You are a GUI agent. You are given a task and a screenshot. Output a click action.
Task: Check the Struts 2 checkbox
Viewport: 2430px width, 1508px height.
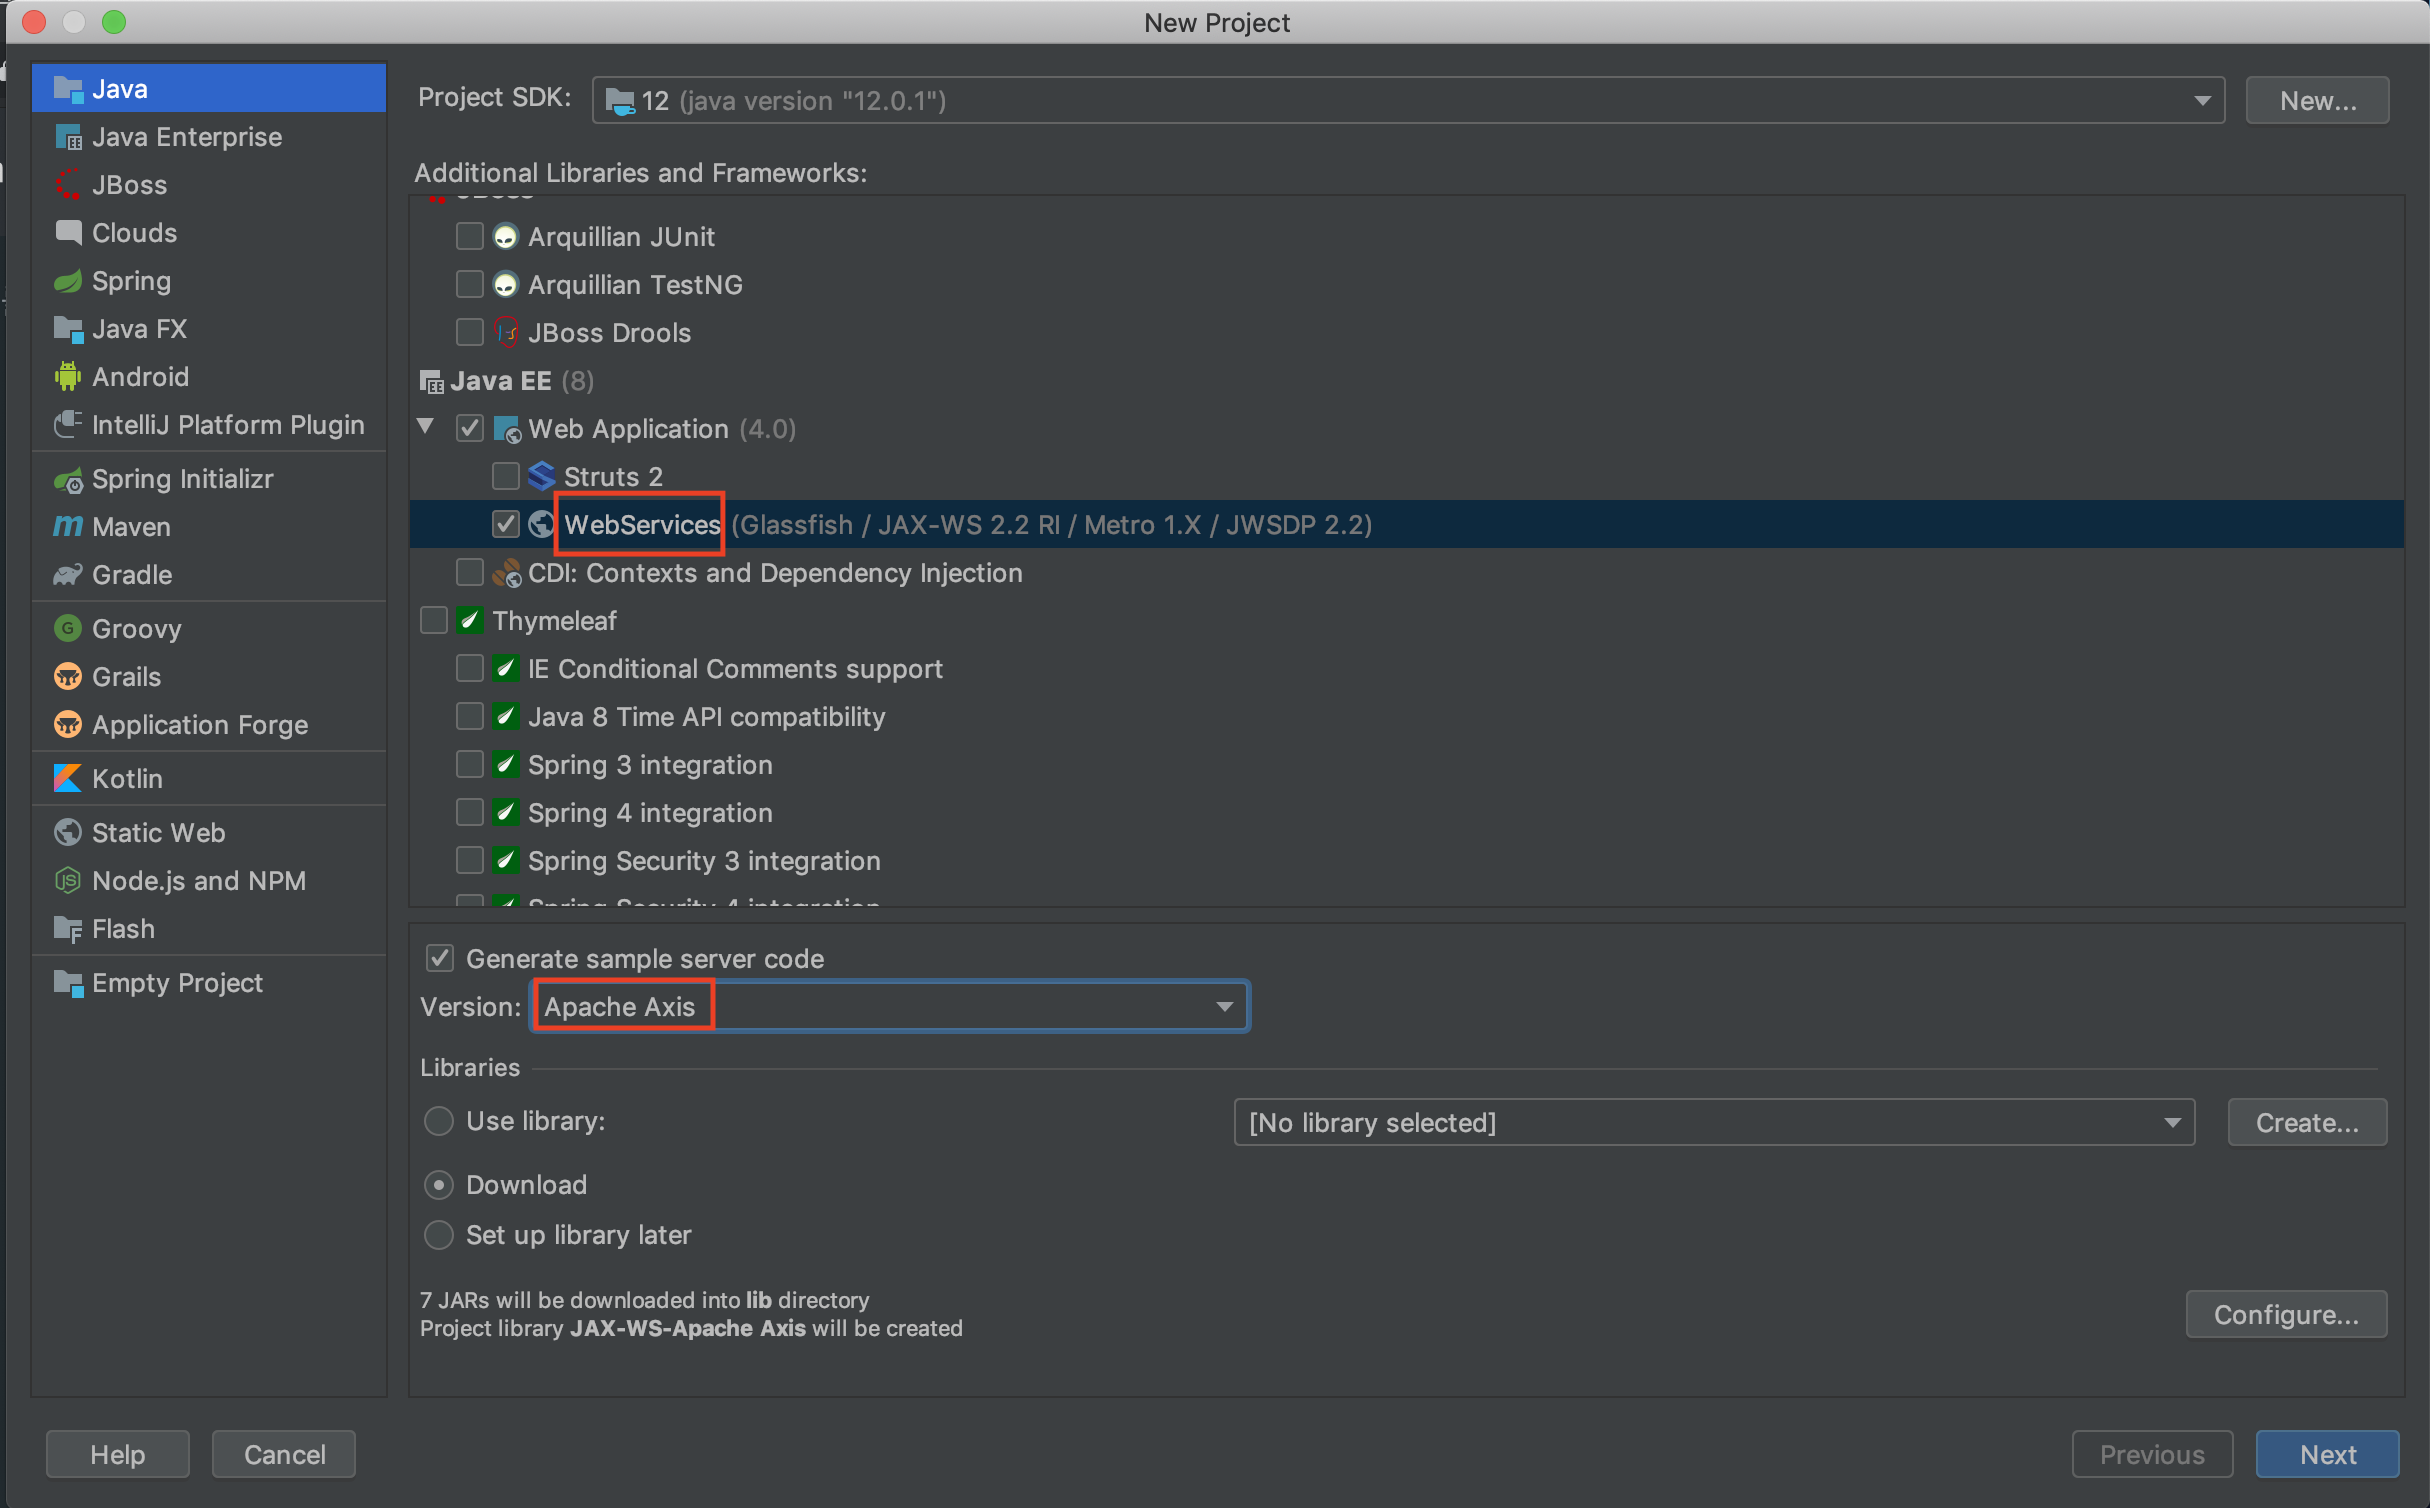tap(506, 476)
